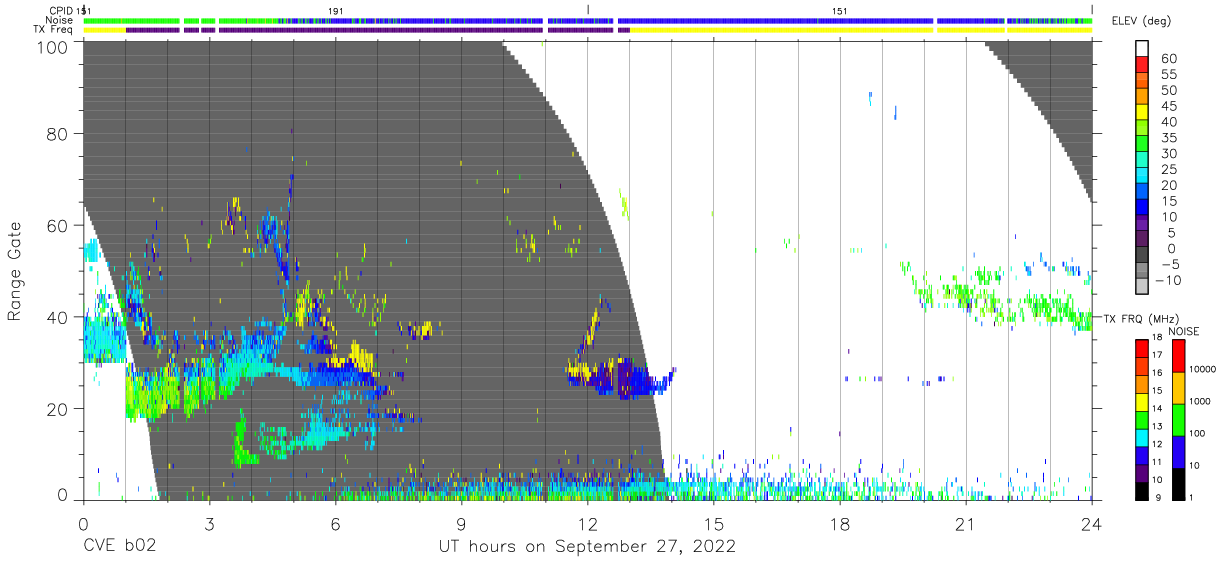
Task: Click the UT hours on September 27, 2022 title
Action: click(x=587, y=546)
